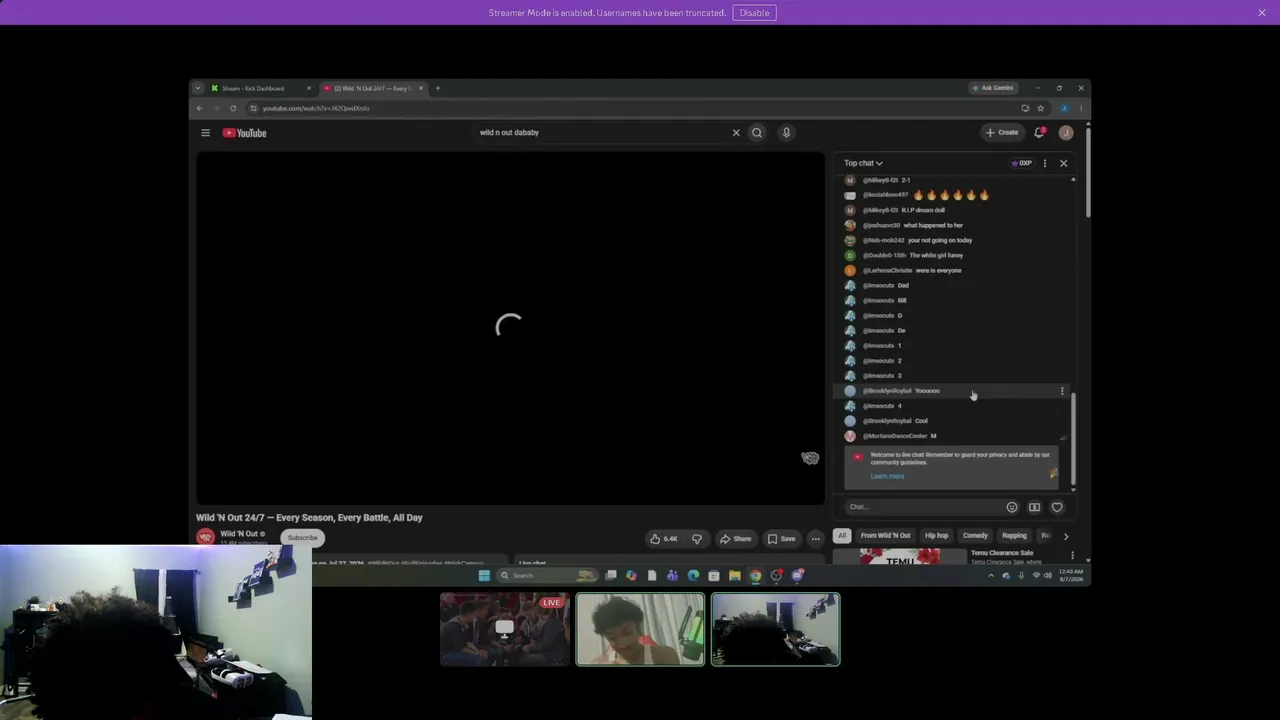
Task: Open the YouTube Create menu
Action: click(1002, 133)
